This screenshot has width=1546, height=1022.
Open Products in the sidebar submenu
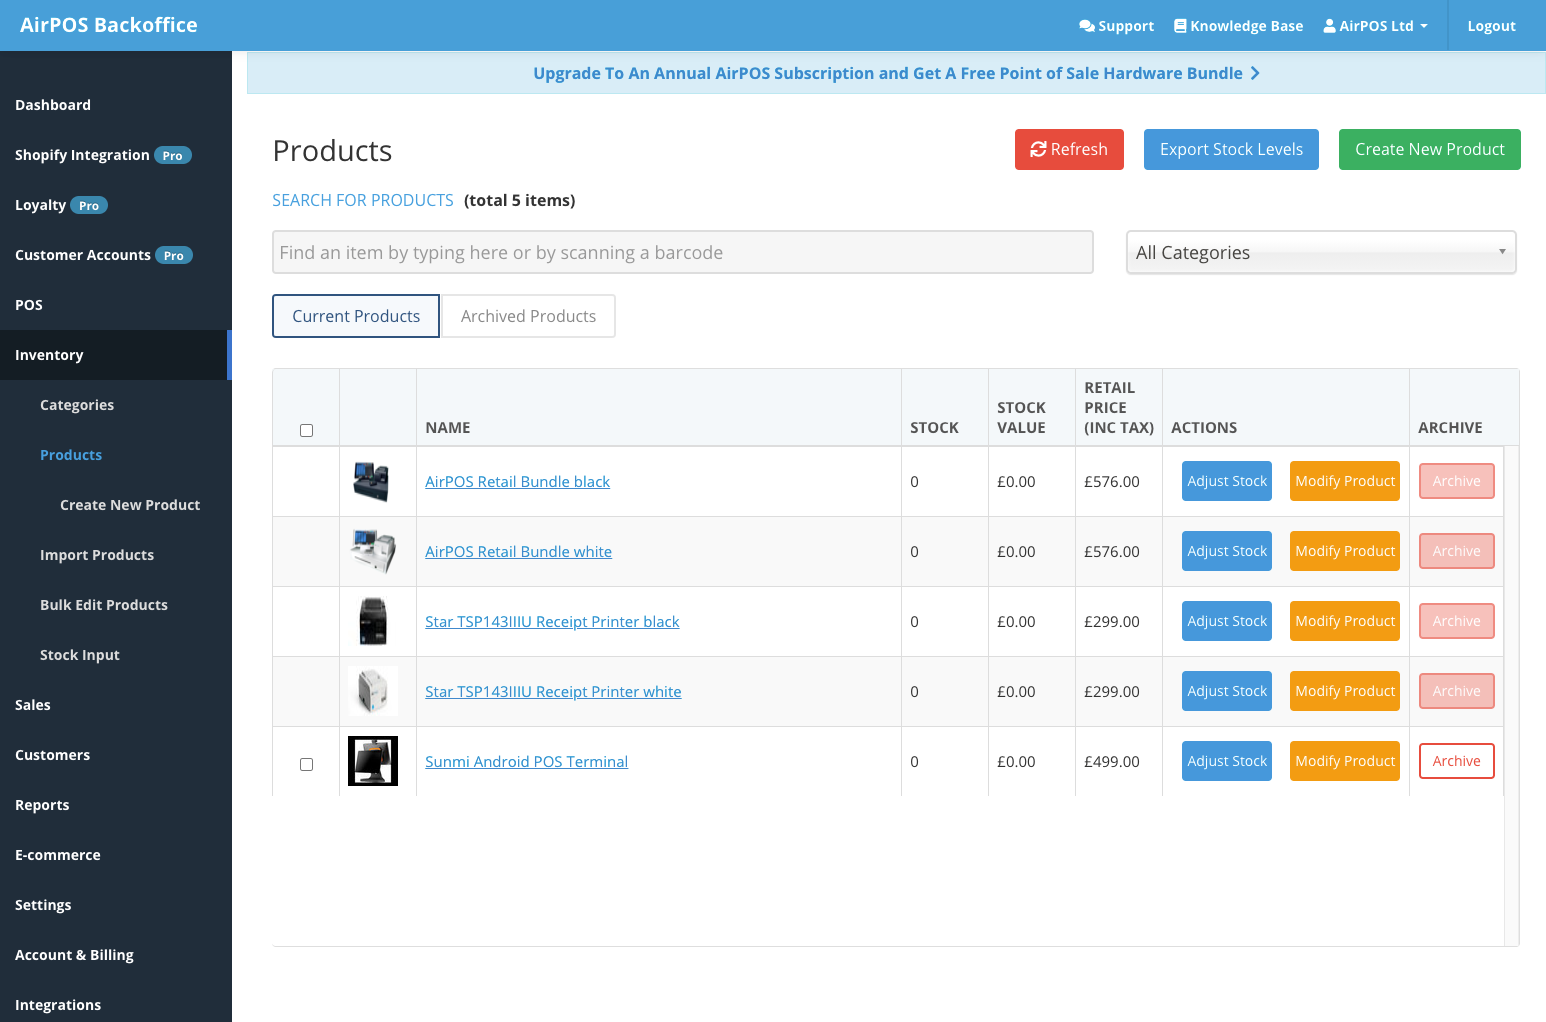point(71,455)
